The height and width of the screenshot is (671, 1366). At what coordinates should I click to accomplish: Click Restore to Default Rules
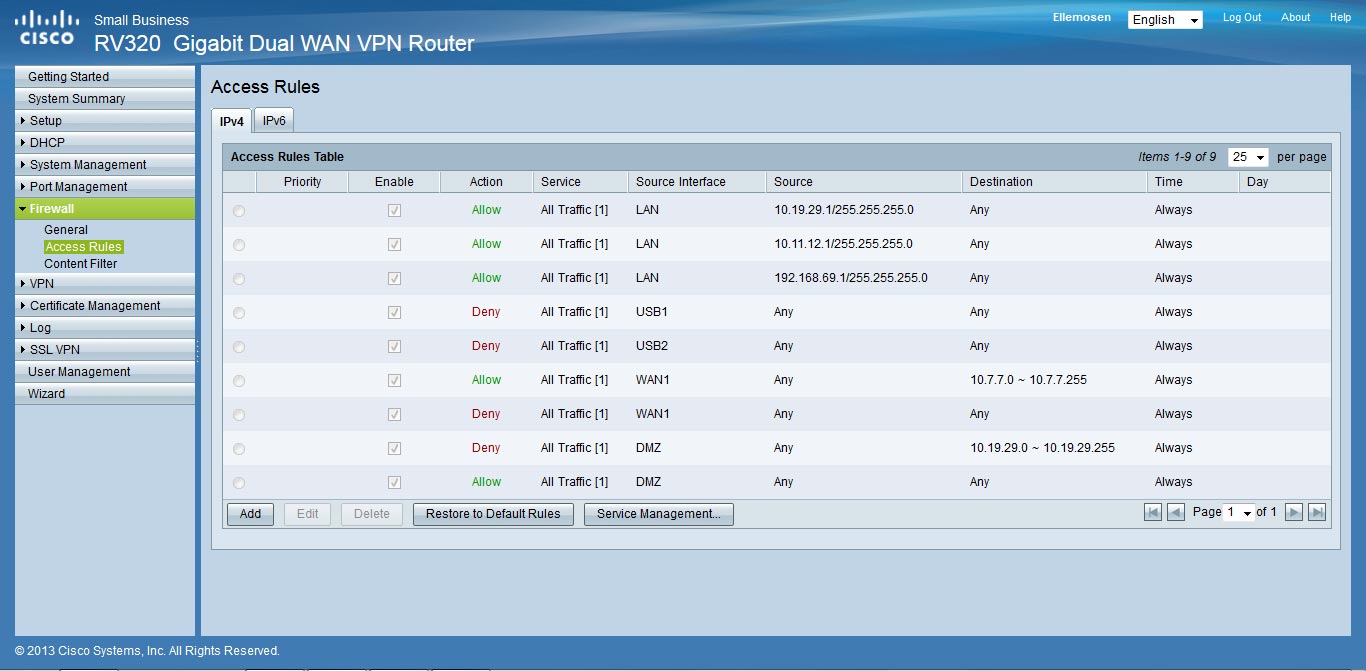[493, 514]
